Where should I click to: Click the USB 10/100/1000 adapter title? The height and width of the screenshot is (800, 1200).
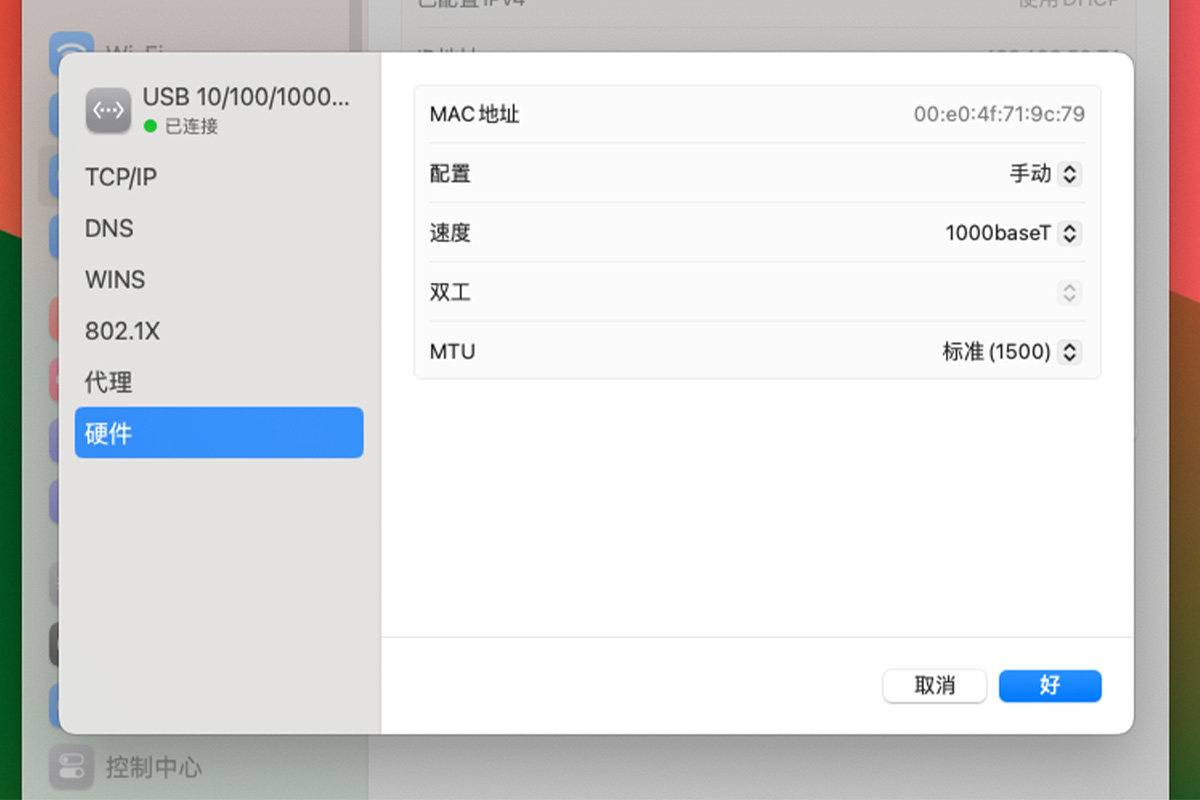[246, 98]
